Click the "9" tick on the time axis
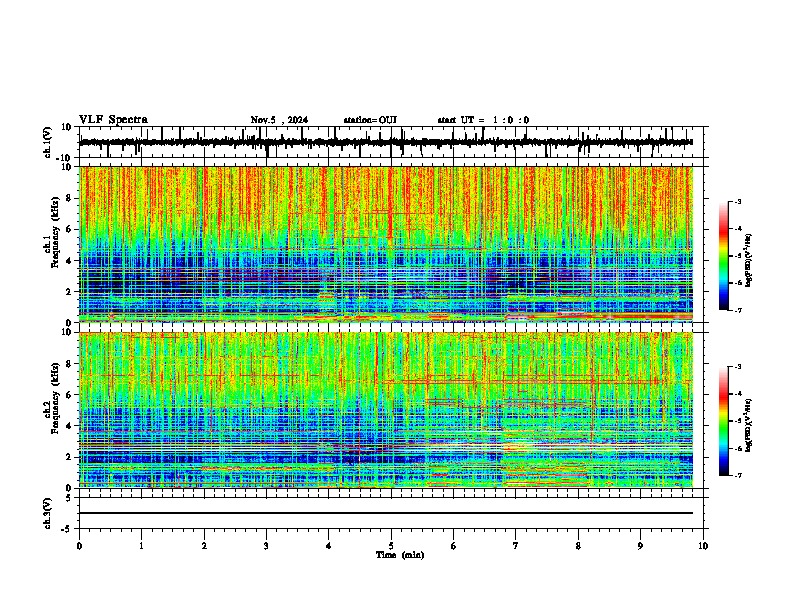The width and height of the screenshot is (792, 612). tap(640, 546)
